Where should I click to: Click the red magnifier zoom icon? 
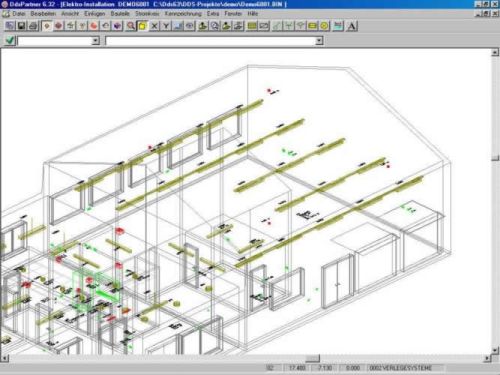[x=131, y=26]
